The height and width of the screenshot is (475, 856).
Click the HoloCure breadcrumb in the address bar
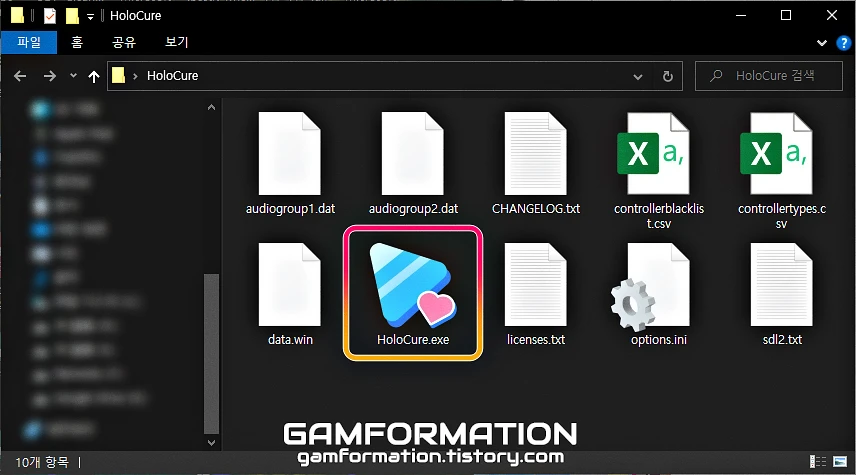pyautogui.click(x=173, y=76)
